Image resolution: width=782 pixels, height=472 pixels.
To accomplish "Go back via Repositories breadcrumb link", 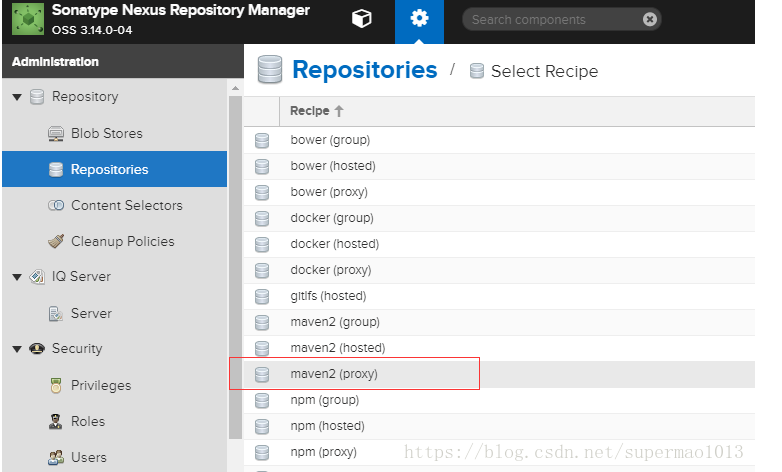I will (365, 70).
